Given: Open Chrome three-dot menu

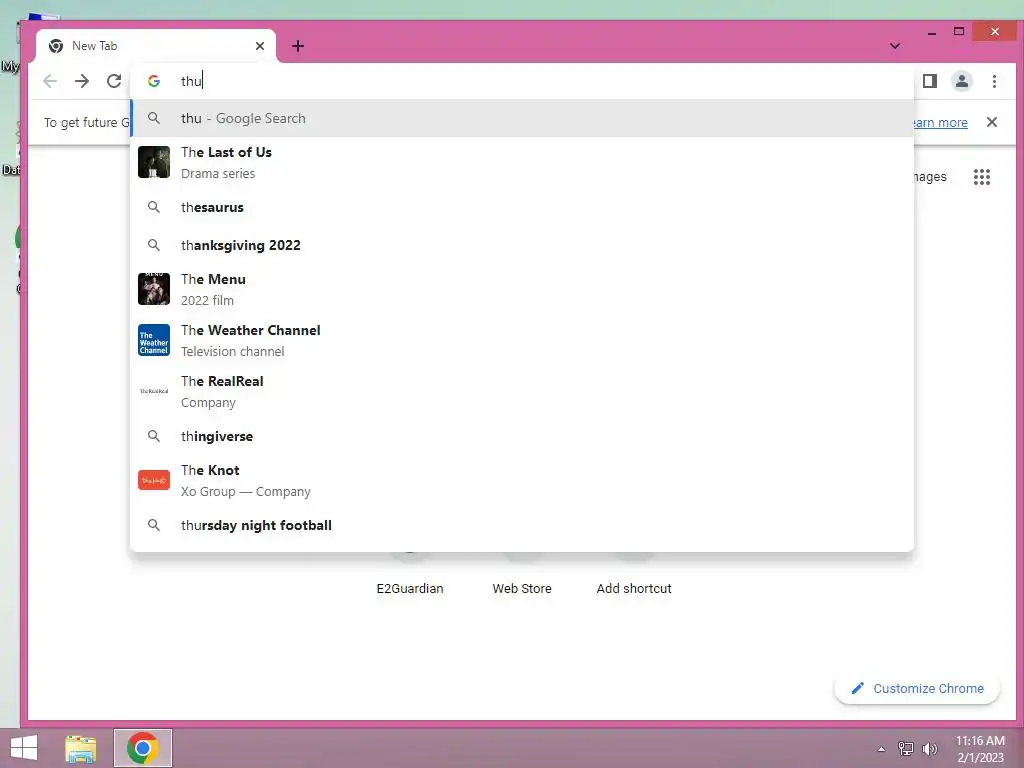Looking at the screenshot, I should point(994,81).
